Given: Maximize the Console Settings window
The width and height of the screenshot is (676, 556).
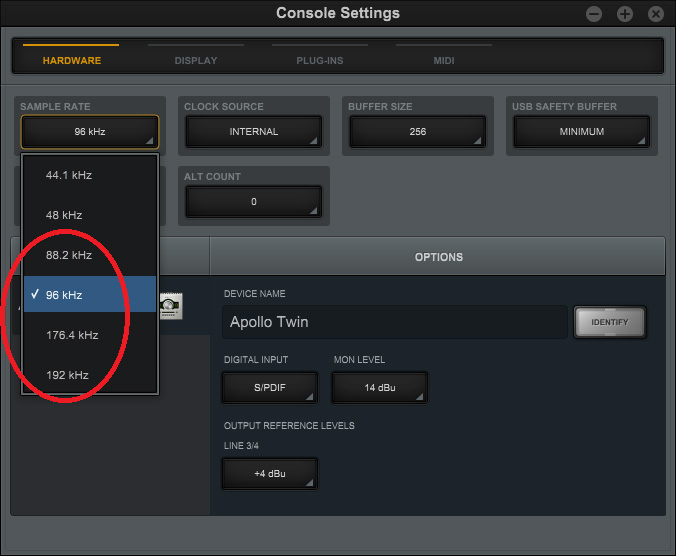Looking at the screenshot, I should coord(625,14).
